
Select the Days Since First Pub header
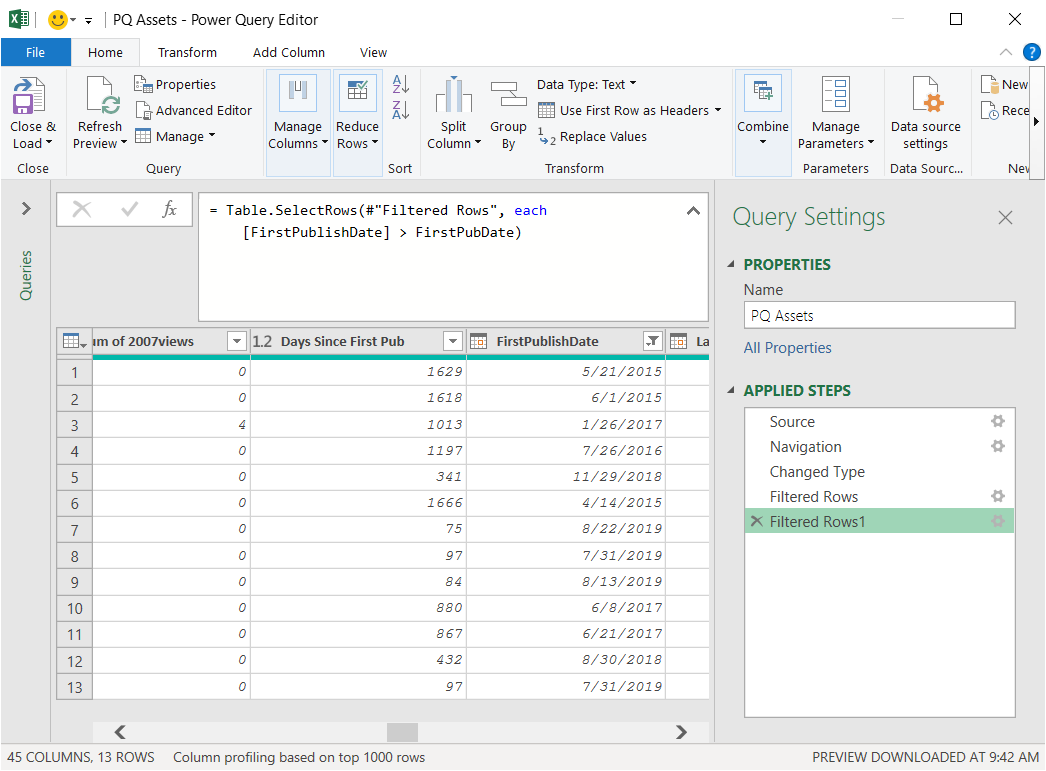[x=342, y=341]
